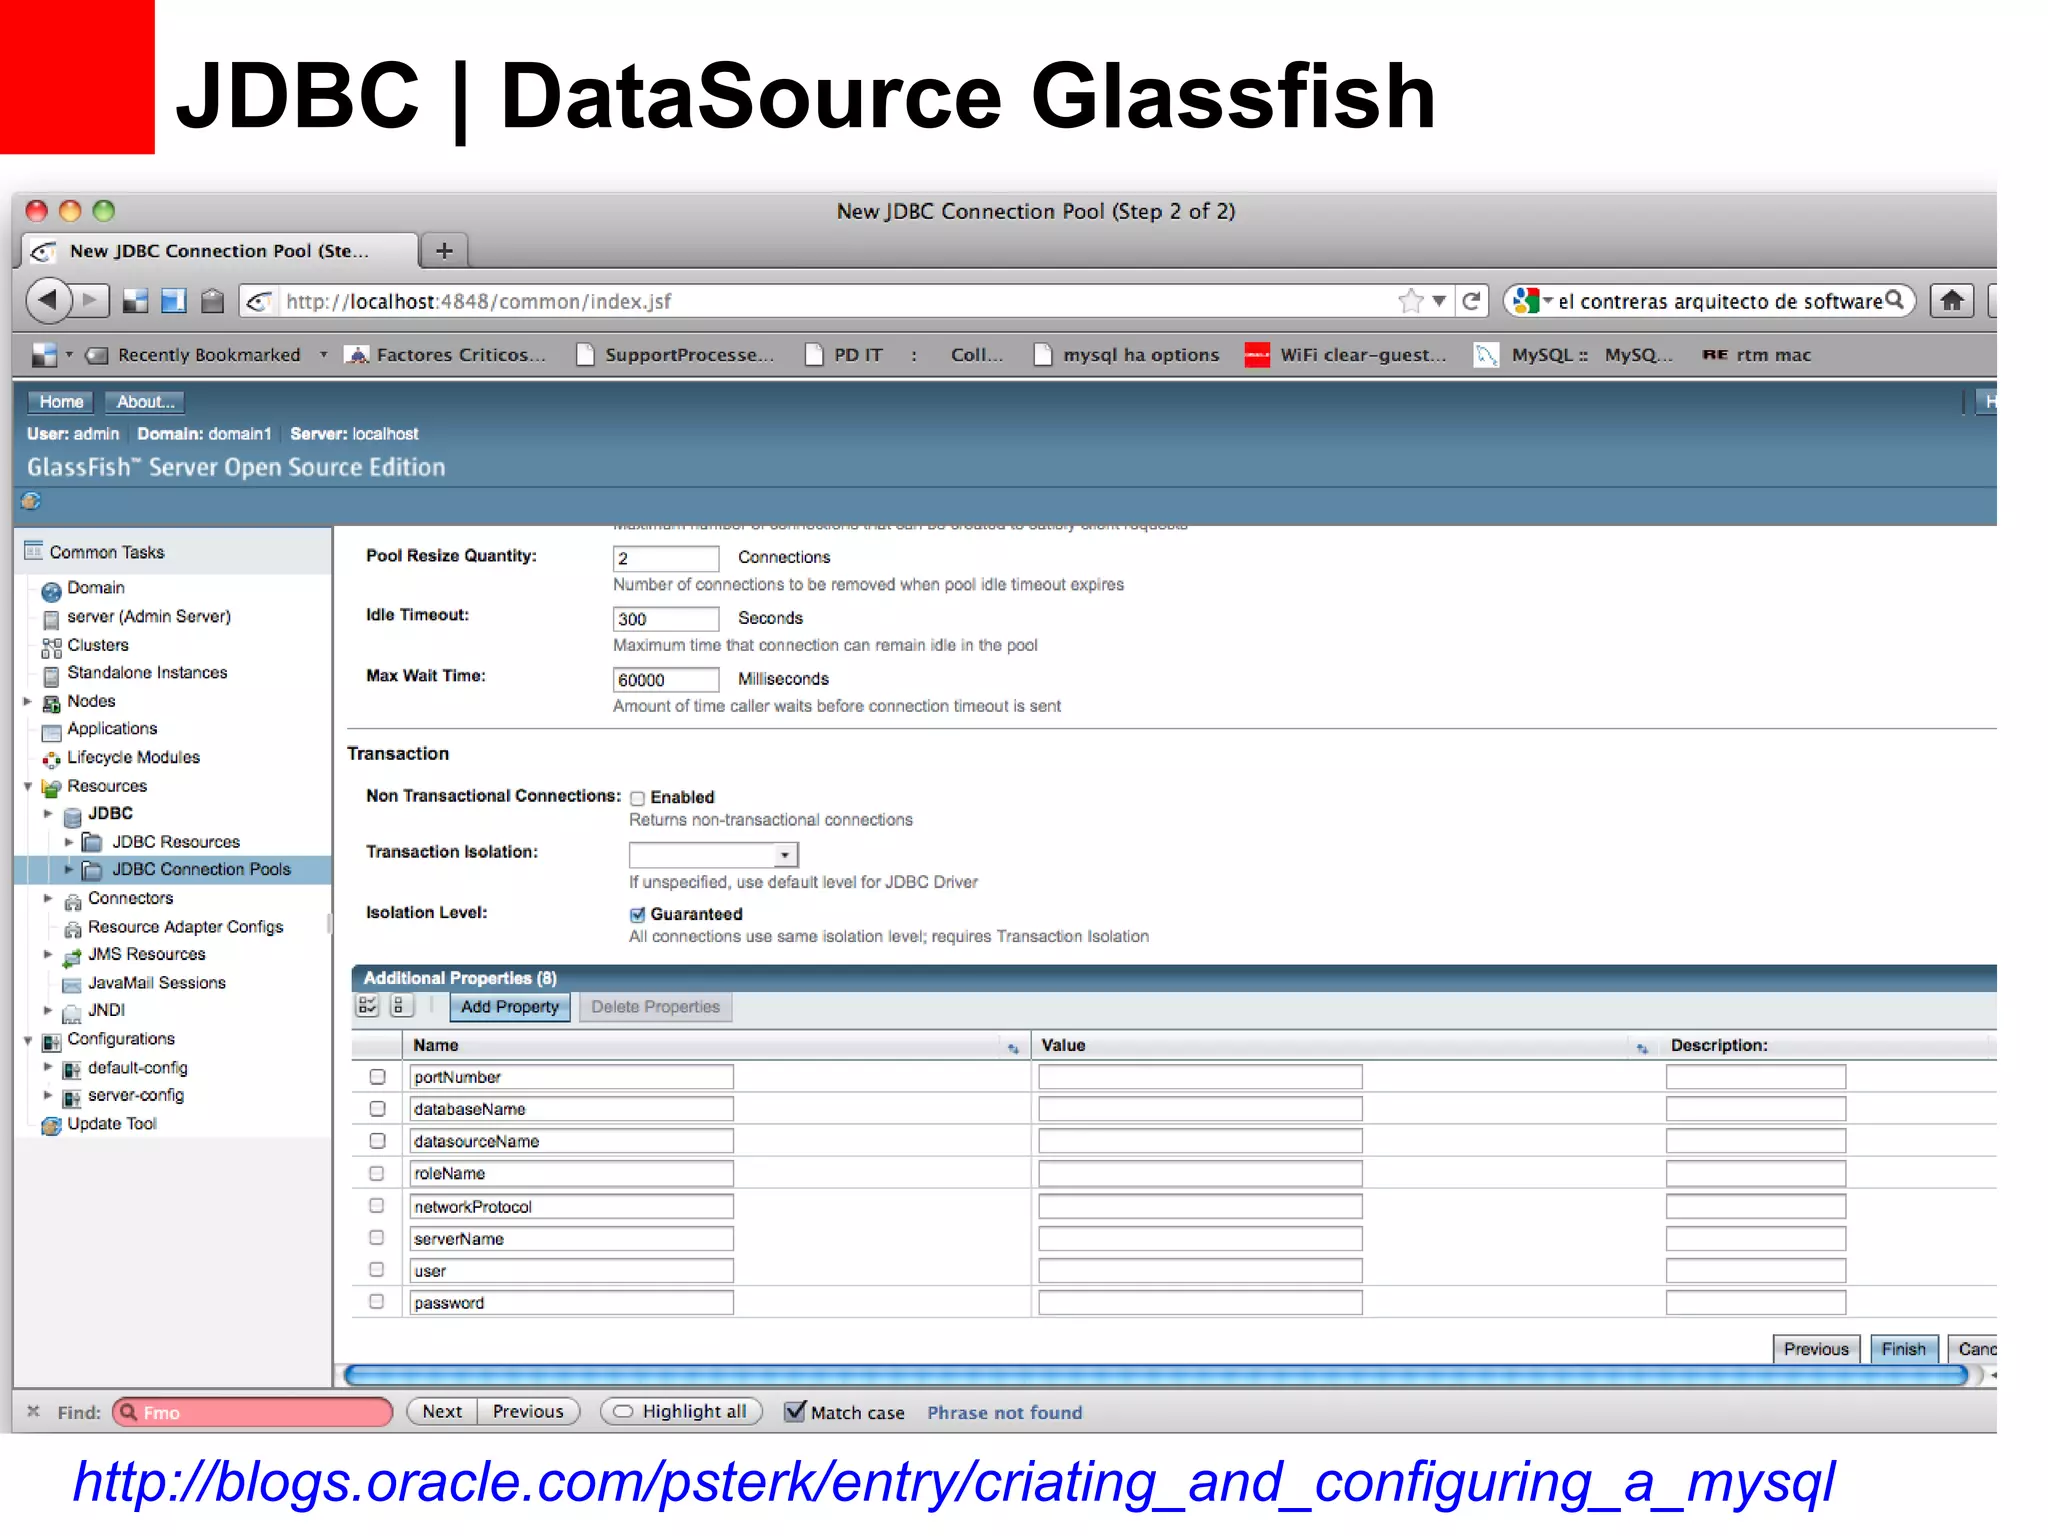Close the find bar with X icon
The height and width of the screenshot is (1536, 2048).
pyautogui.click(x=33, y=1411)
